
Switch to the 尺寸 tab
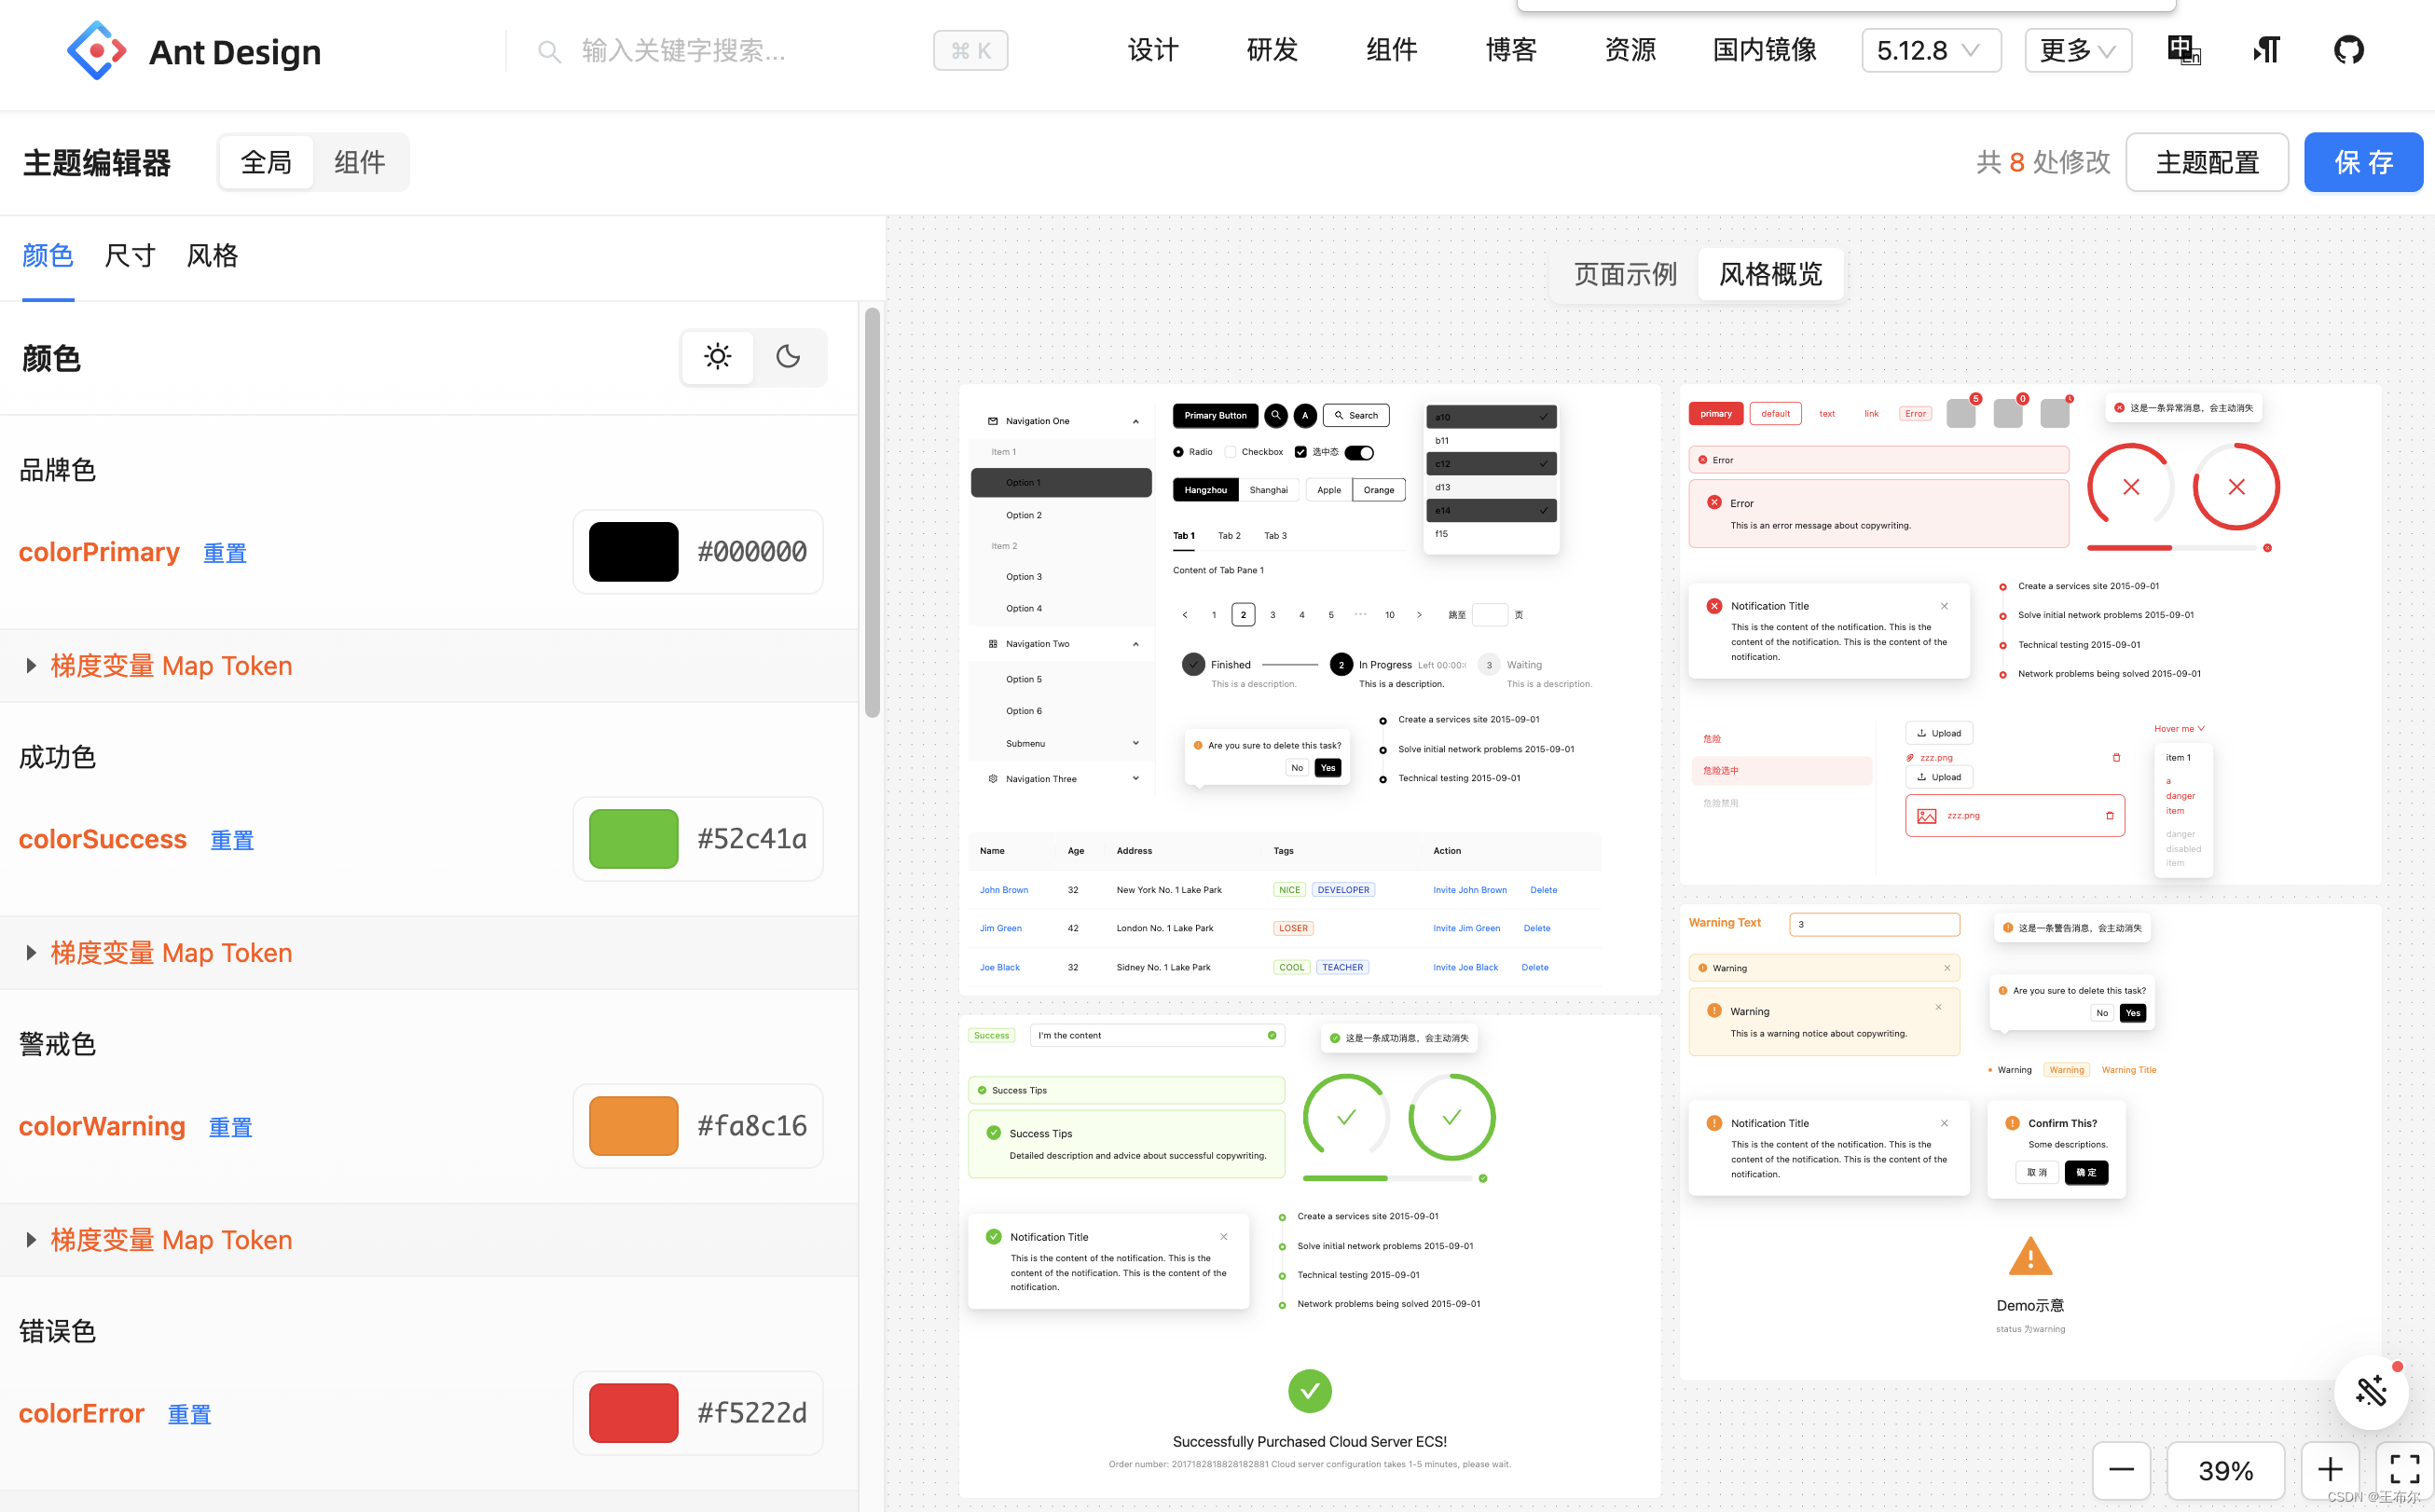(x=130, y=256)
